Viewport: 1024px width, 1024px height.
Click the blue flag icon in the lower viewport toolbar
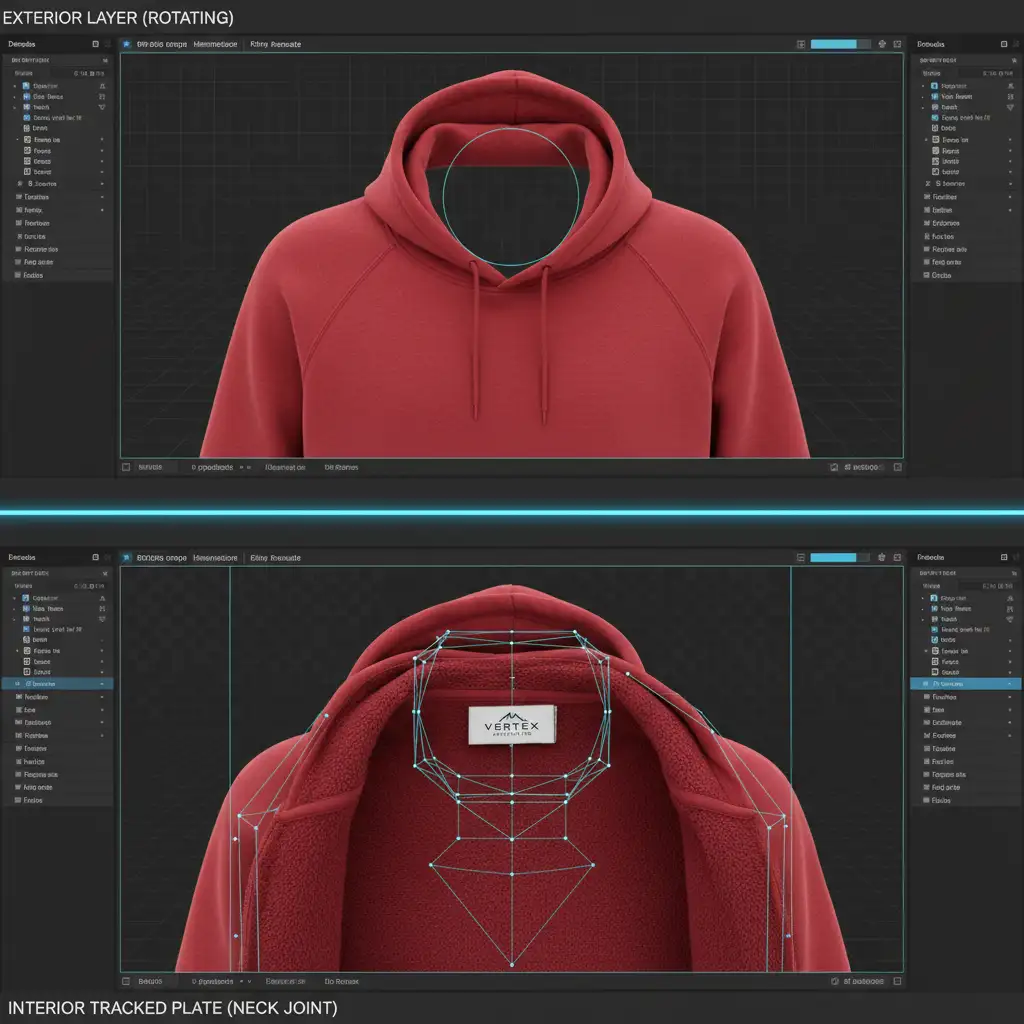click(x=126, y=558)
